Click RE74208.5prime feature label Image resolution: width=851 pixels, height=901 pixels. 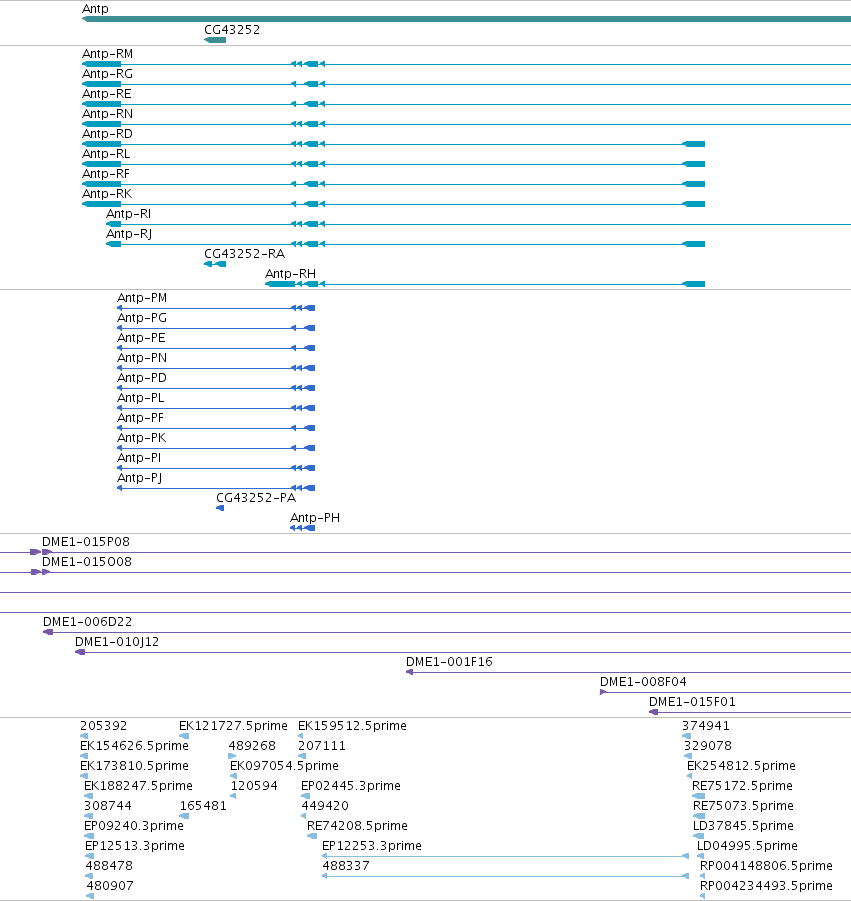pos(357,826)
